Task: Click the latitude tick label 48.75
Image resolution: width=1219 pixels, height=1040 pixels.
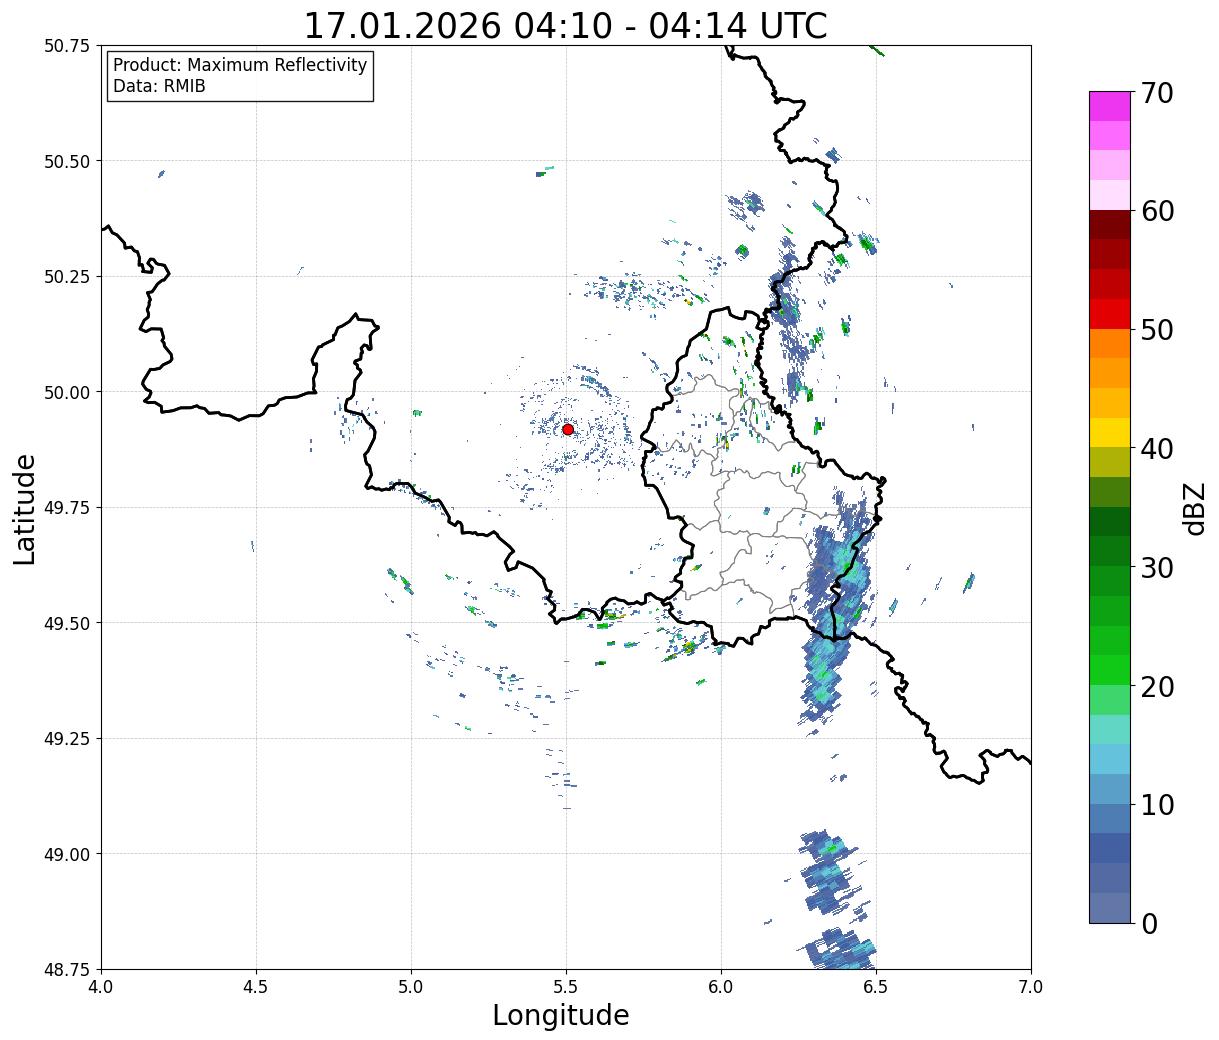Action: point(67,969)
